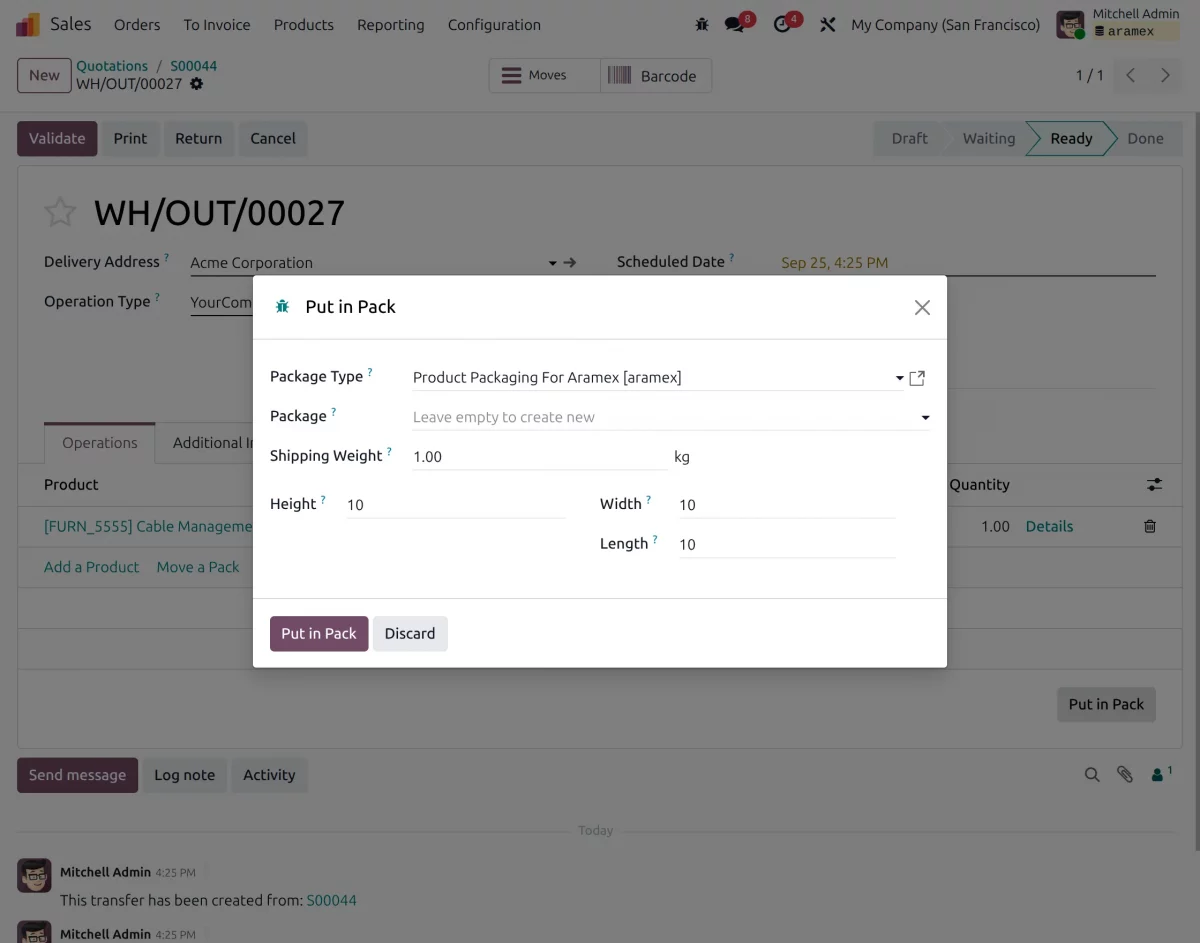Image resolution: width=1200 pixels, height=943 pixels.
Task: Open the Details link for product line
Action: (x=1049, y=527)
